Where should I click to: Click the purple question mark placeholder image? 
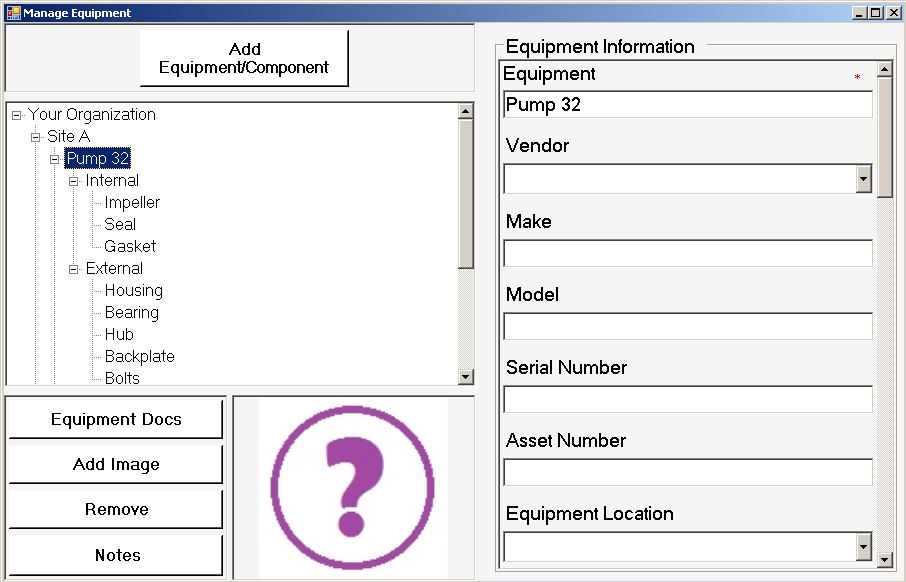[352, 488]
